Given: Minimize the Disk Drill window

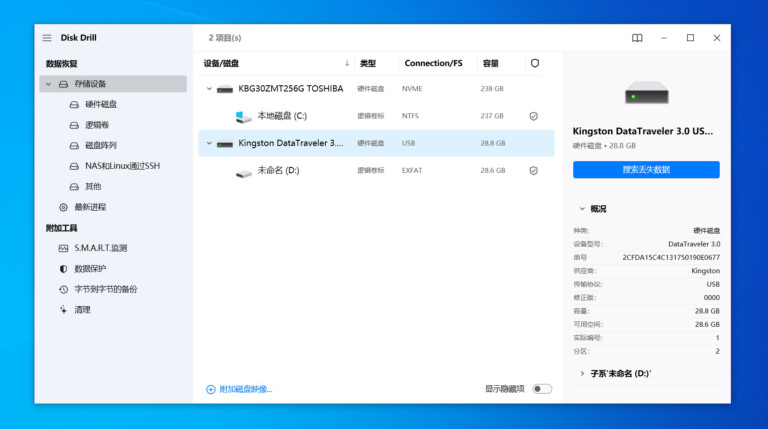Looking at the screenshot, I should click(x=664, y=38).
